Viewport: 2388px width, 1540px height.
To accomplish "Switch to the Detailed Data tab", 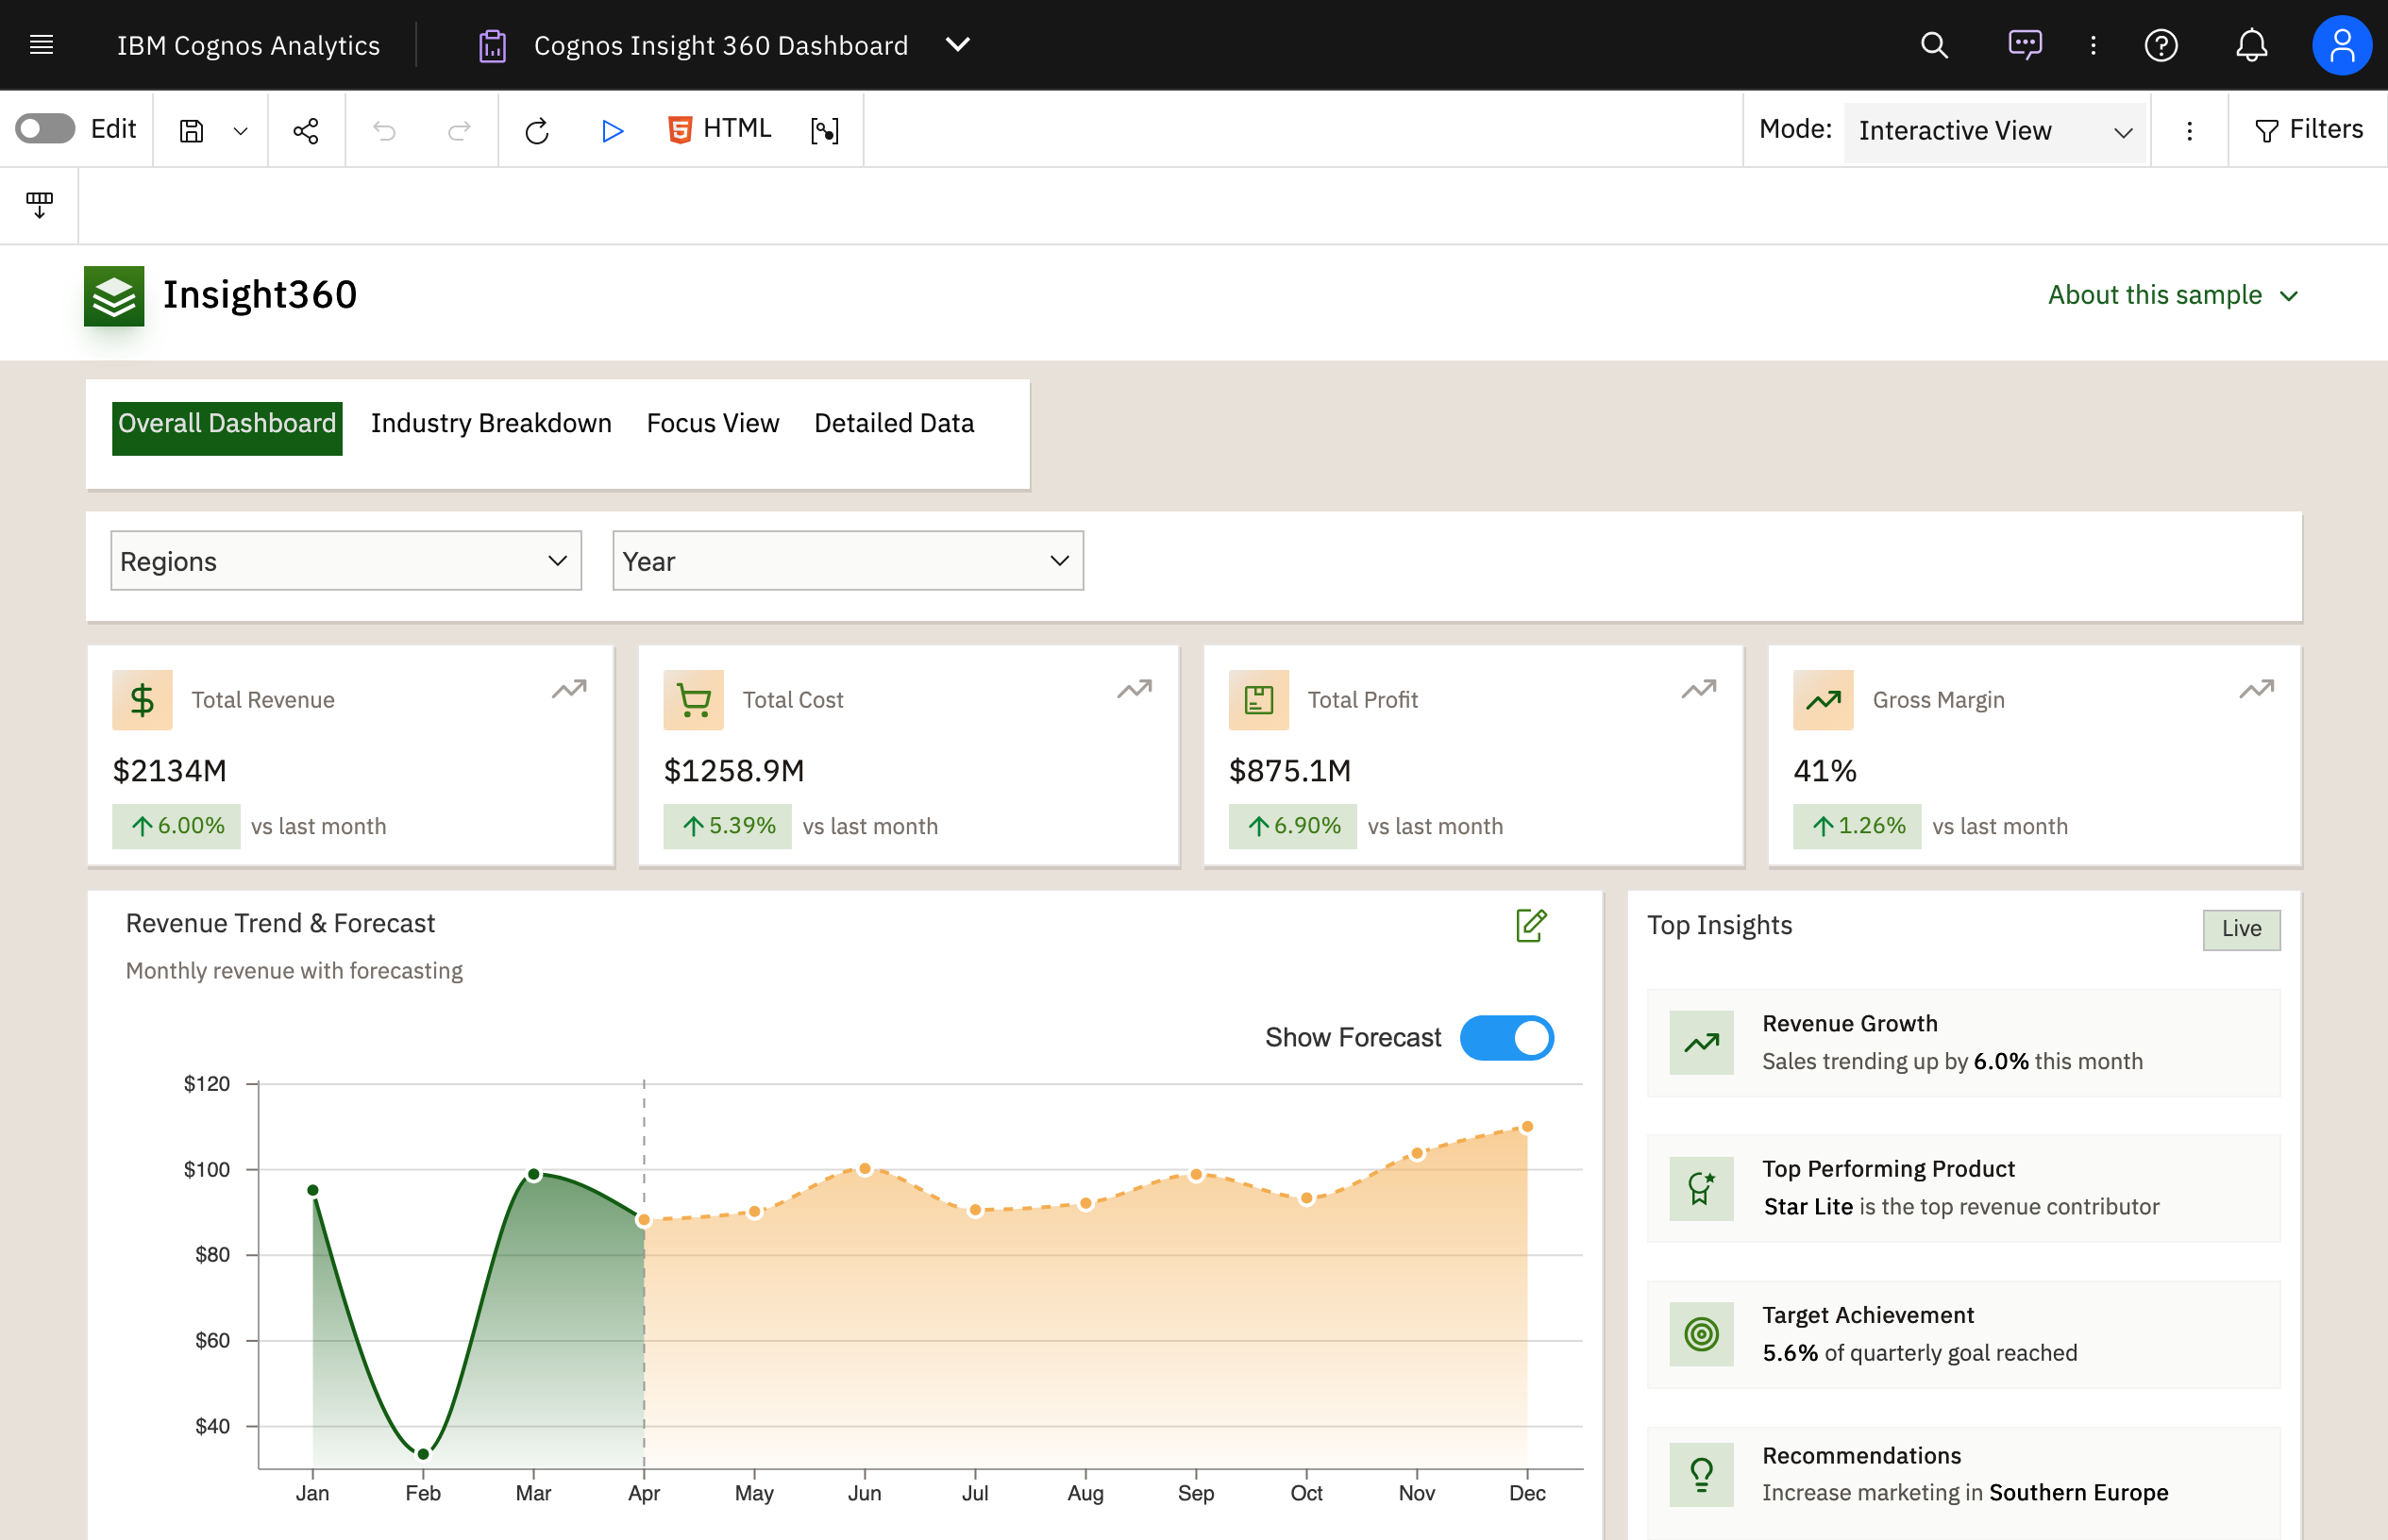I will pos(894,423).
